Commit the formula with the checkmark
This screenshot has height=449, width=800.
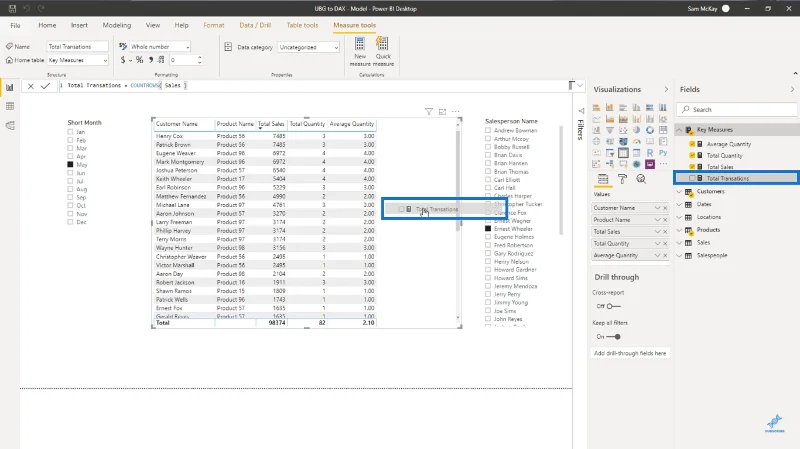[45, 86]
